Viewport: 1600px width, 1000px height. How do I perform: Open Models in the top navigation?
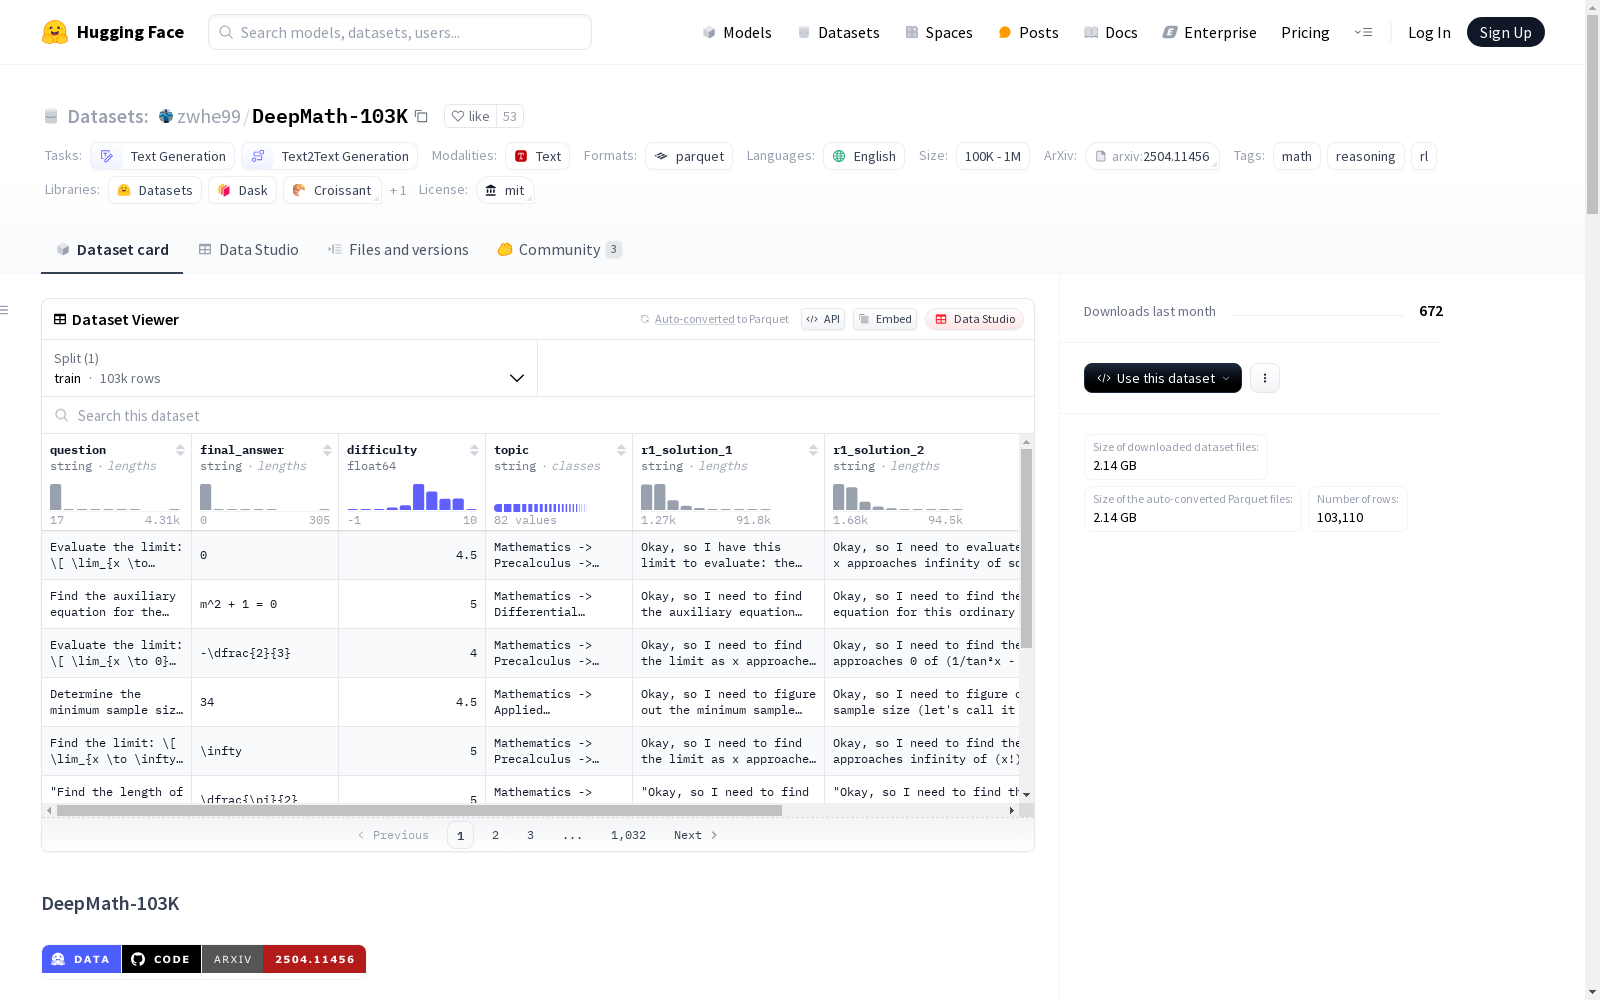click(x=737, y=32)
